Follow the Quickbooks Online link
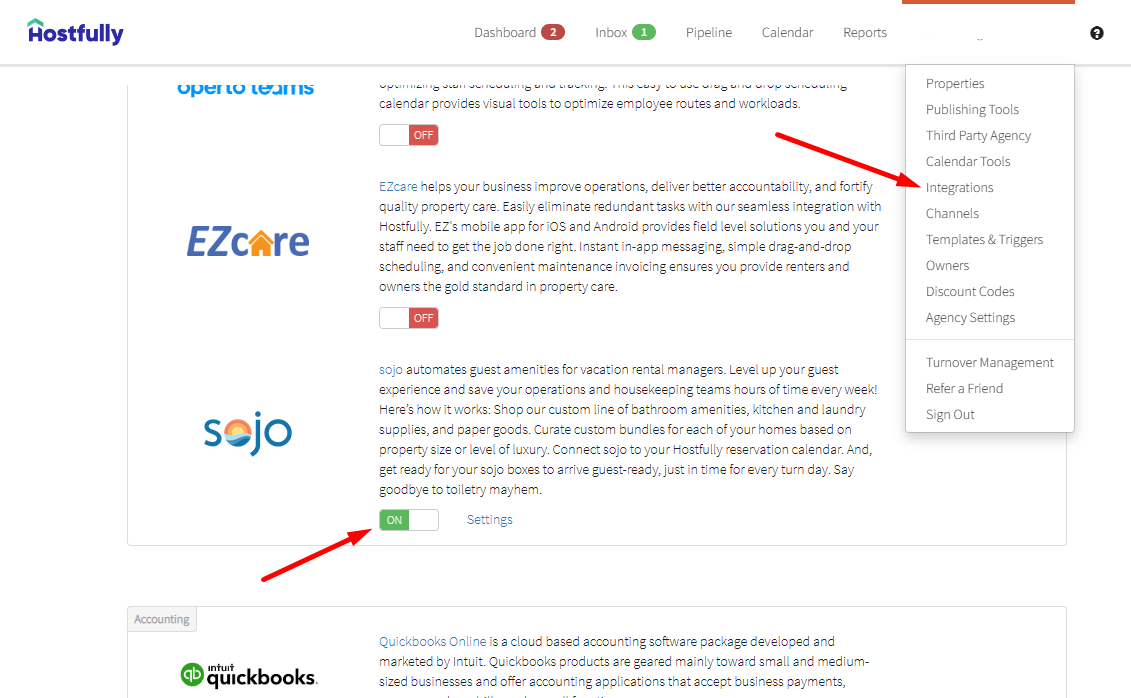1131x698 pixels. click(x=432, y=641)
